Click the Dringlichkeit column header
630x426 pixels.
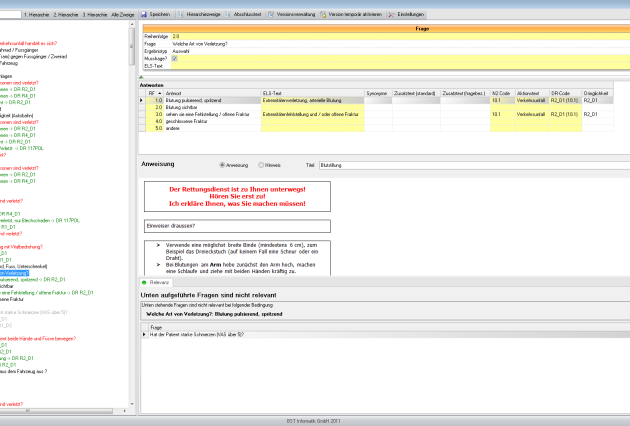tap(597, 93)
